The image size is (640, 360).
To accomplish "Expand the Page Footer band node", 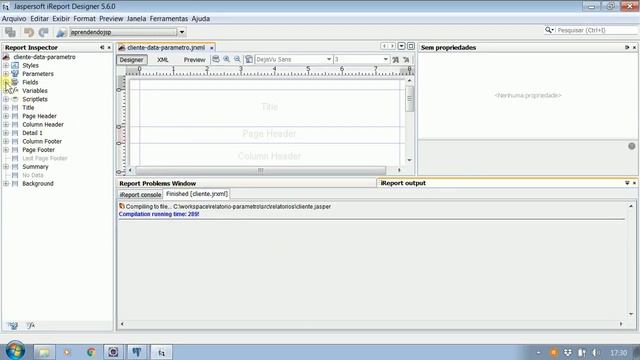I will pyautogui.click(x=6, y=150).
